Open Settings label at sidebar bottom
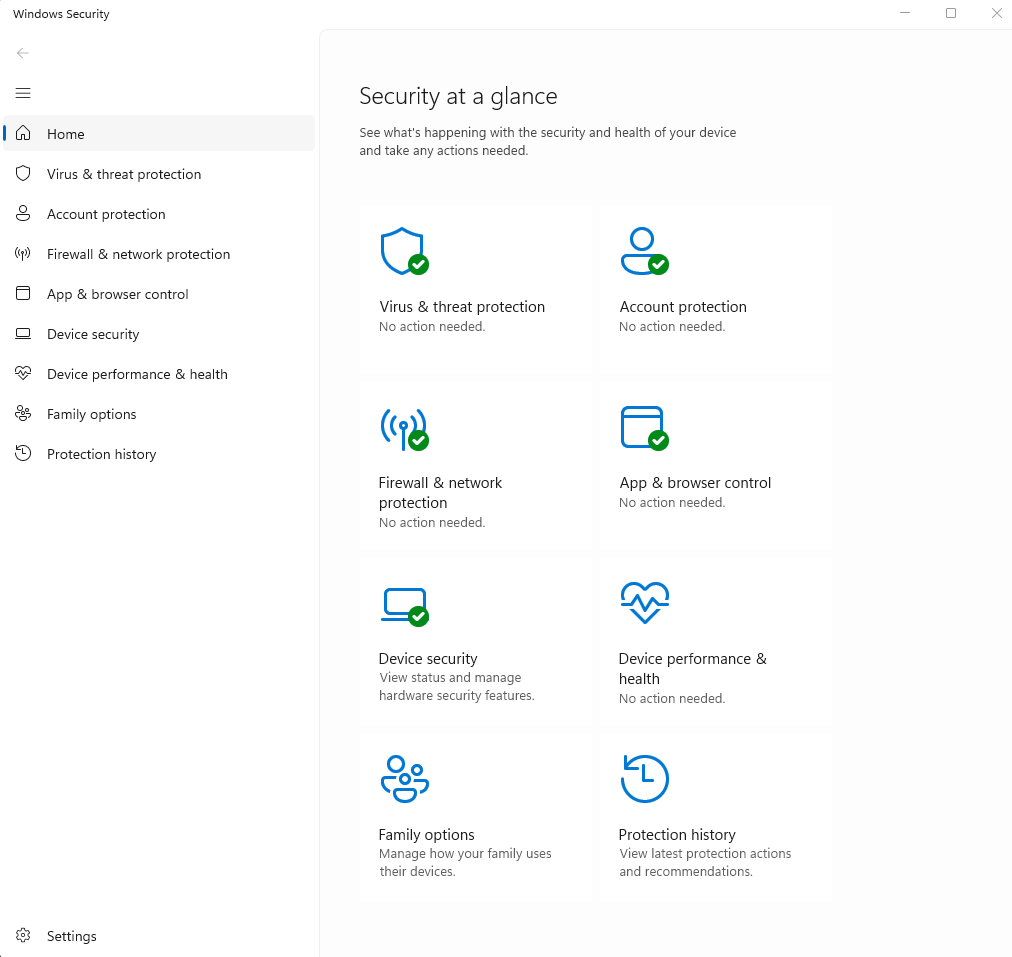This screenshot has height=957, width=1012. click(72, 936)
